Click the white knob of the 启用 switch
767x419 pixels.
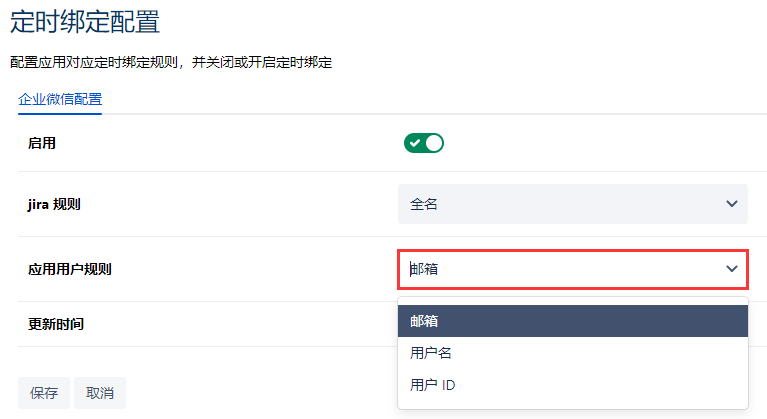433,143
